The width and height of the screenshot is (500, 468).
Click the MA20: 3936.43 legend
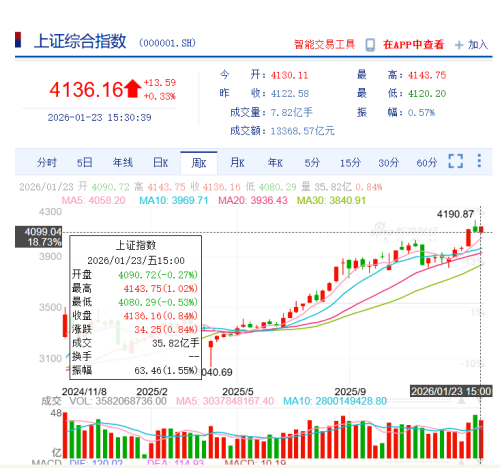(x=253, y=200)
